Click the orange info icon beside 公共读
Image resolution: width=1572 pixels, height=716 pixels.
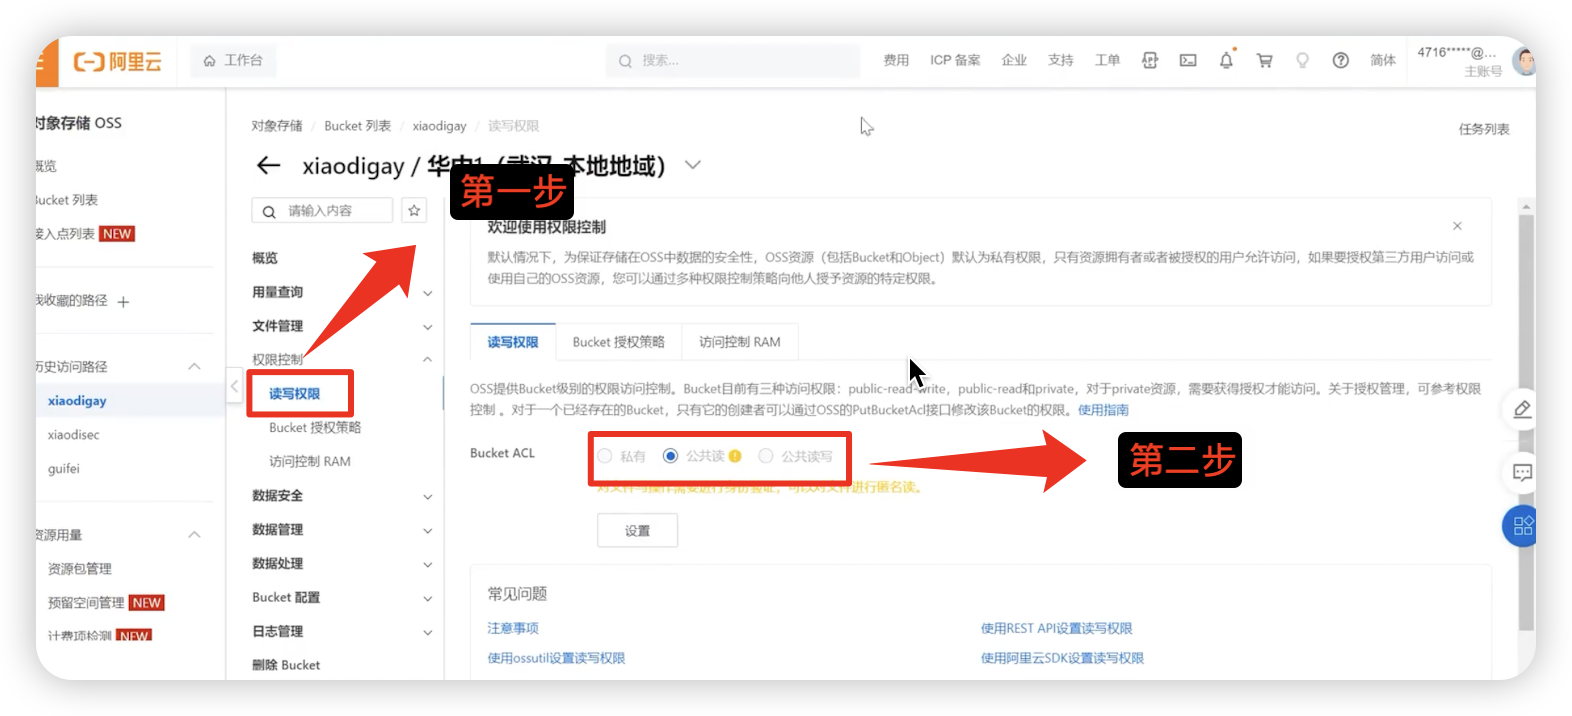(x=735, y=456)
